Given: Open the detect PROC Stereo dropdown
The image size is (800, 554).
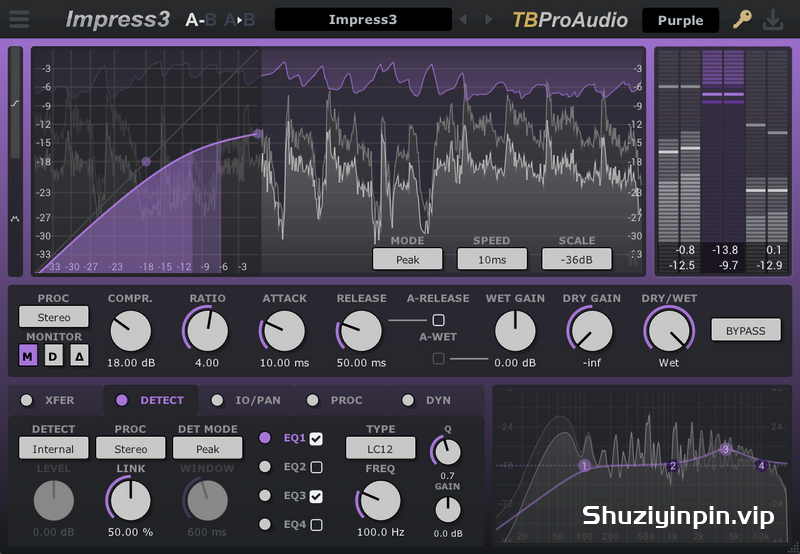Looking at the screenshot, I should pyautogui.click(x=131, y=448).
